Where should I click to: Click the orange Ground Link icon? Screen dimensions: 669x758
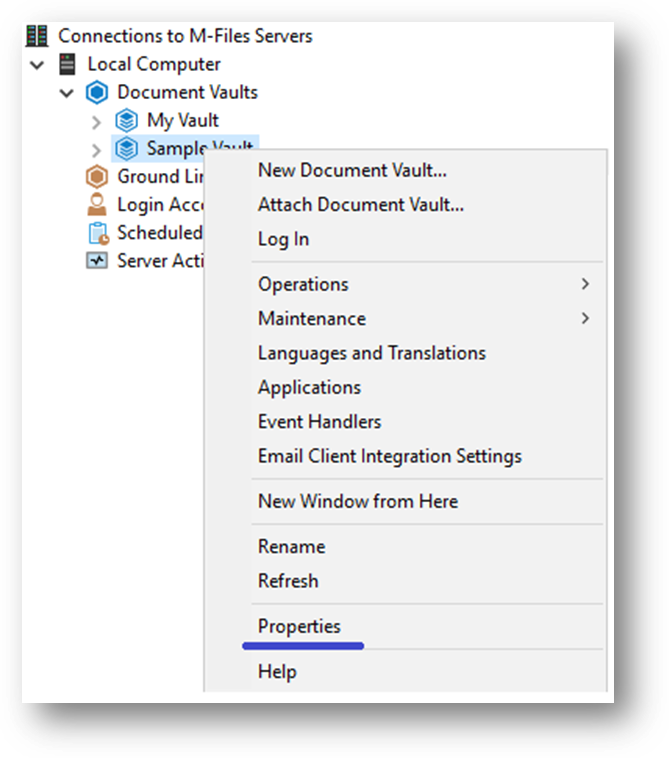(97, 176)
